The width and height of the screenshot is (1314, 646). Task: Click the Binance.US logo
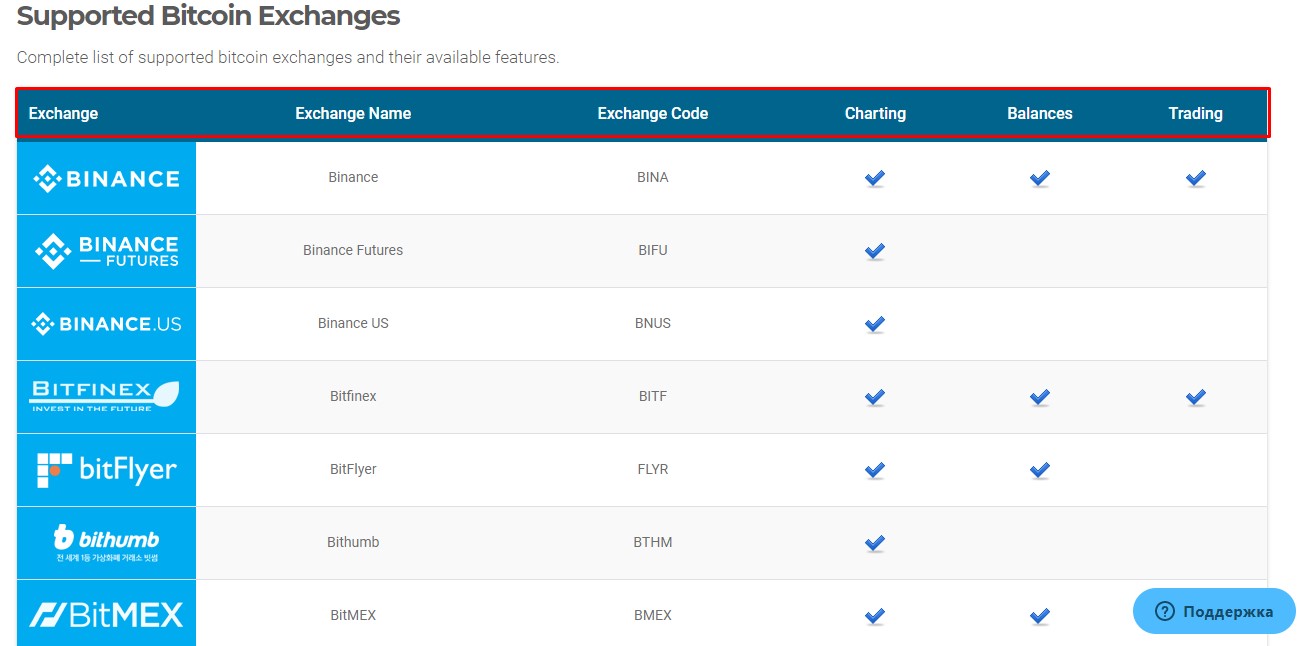pyautogui.click(x=106, y=324)
